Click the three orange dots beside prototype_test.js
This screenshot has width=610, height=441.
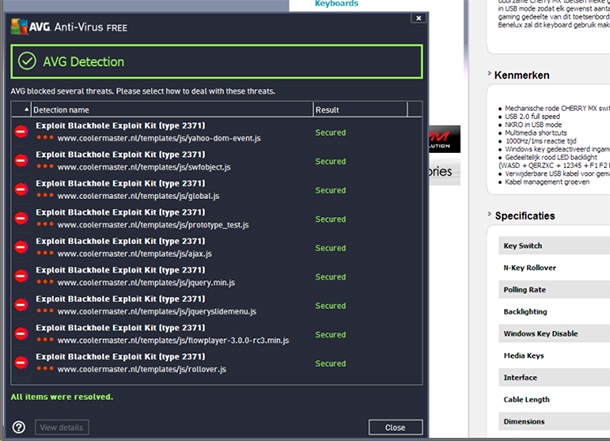(45, 224)
